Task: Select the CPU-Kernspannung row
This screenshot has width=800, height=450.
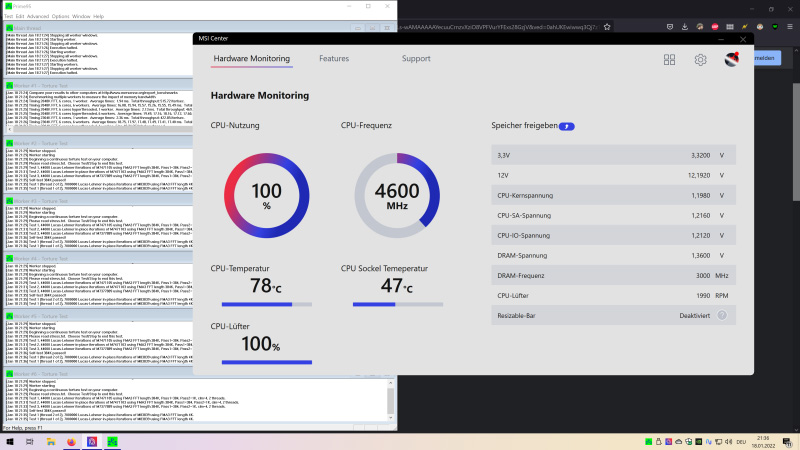Action: 613,195
